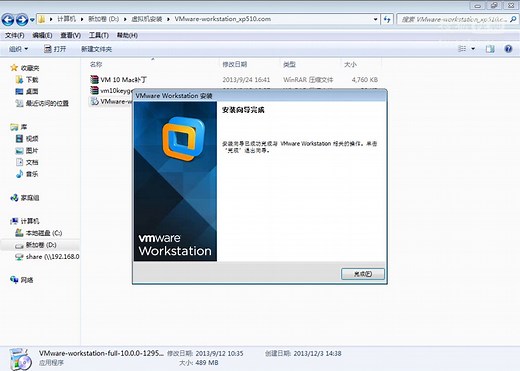Select 计算机 in navigation pane
The width and height of the screenshot is (520, 371).
[30, 221]
